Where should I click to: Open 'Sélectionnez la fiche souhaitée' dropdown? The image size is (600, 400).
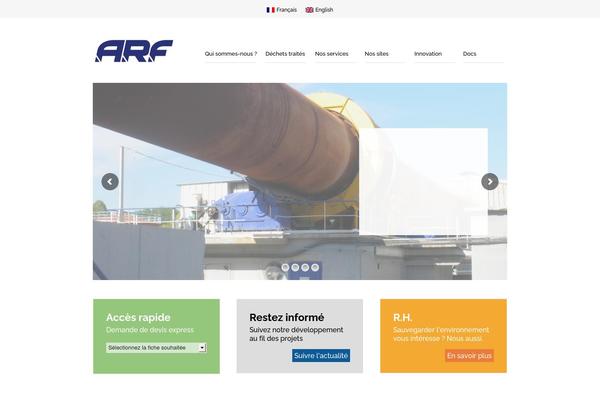pyautogui.click(x=156, y=348)
